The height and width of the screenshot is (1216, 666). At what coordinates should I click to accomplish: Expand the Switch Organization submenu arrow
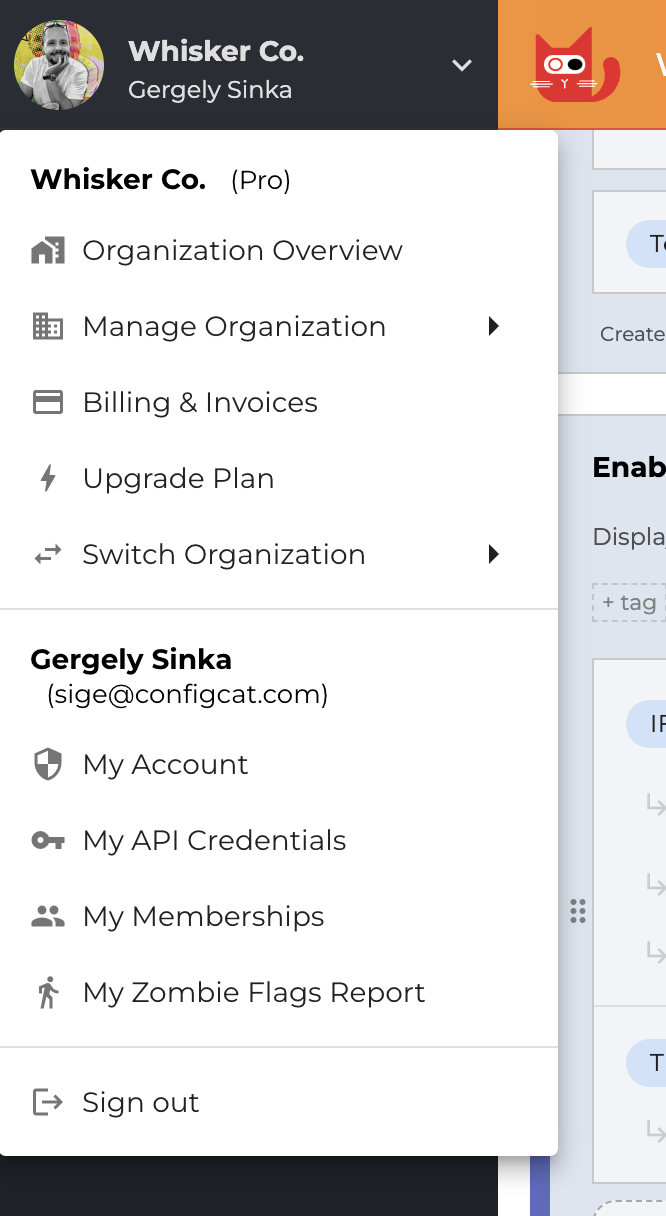pos(493,554)
